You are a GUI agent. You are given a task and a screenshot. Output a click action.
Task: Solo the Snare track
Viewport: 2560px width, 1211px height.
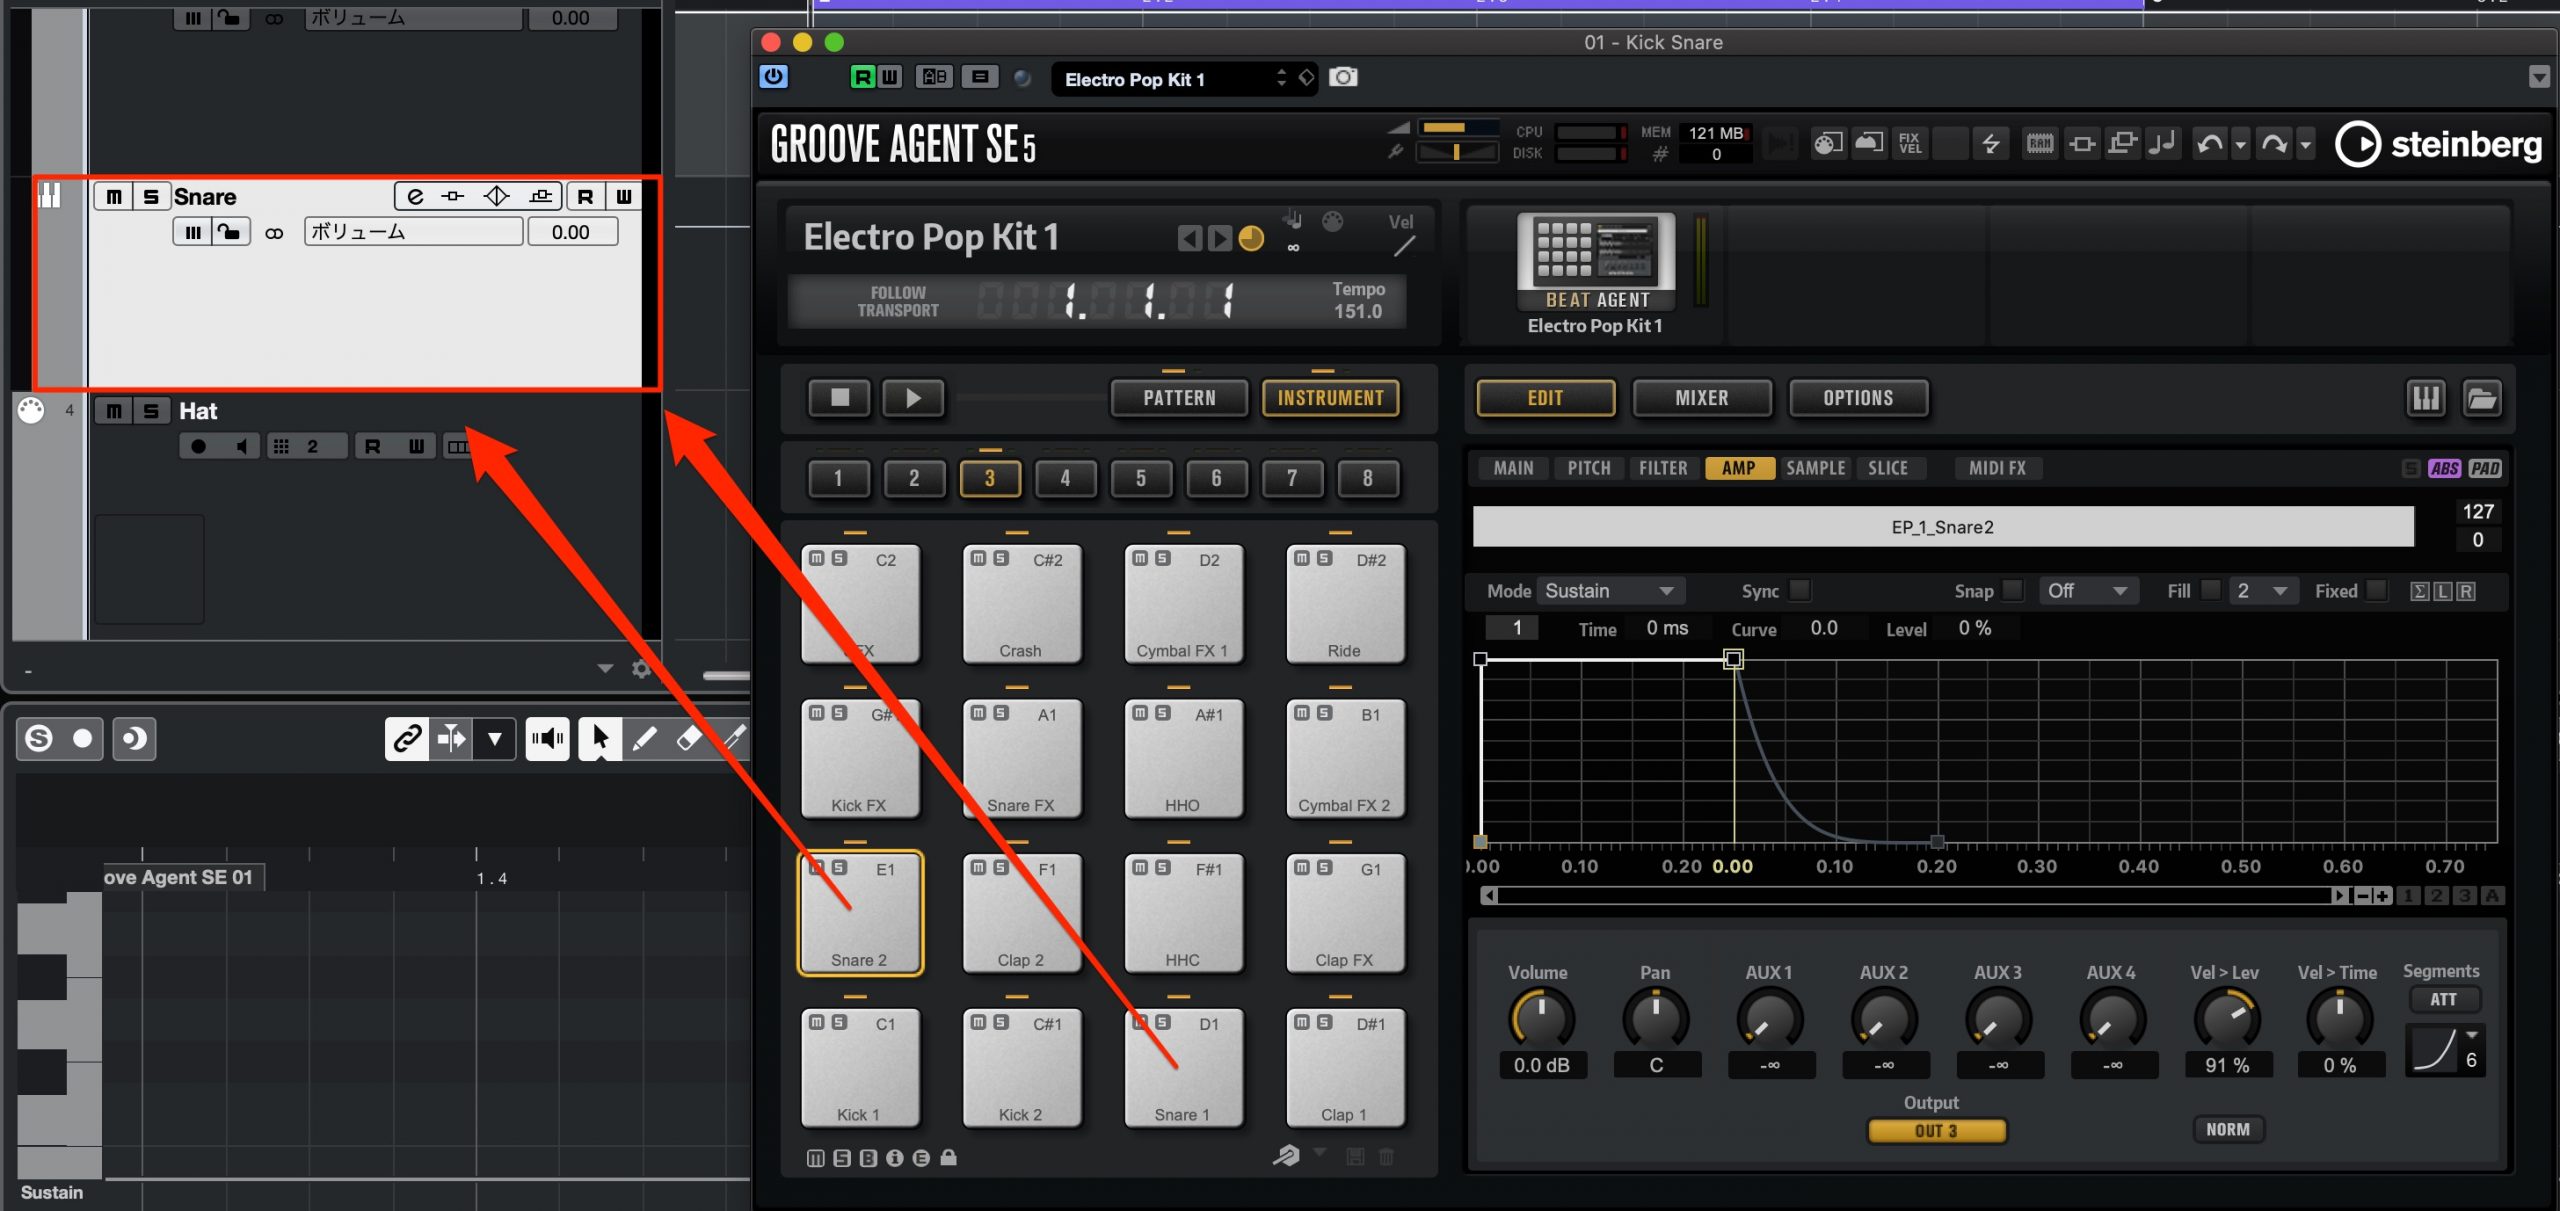[x=151, y=196]
